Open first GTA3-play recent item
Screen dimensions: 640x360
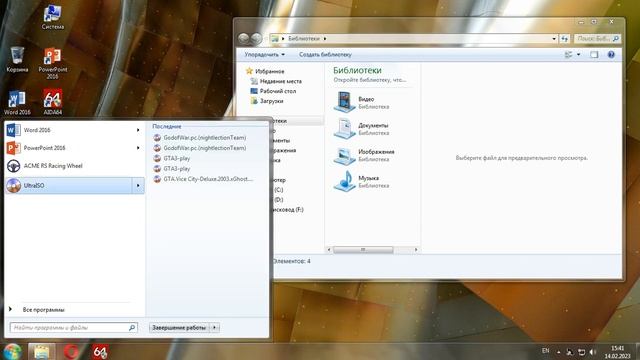coord(172,158)
